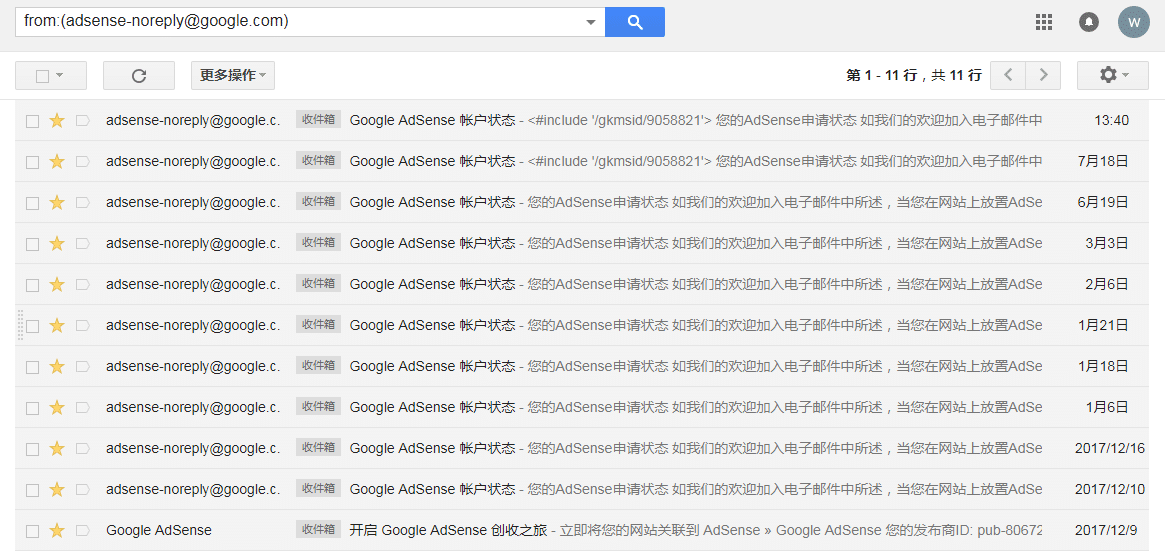The image size is (1165, 554).
Task: Click the 收件箱 label on the 2017/12/9 email
Action: coord(318,529)
